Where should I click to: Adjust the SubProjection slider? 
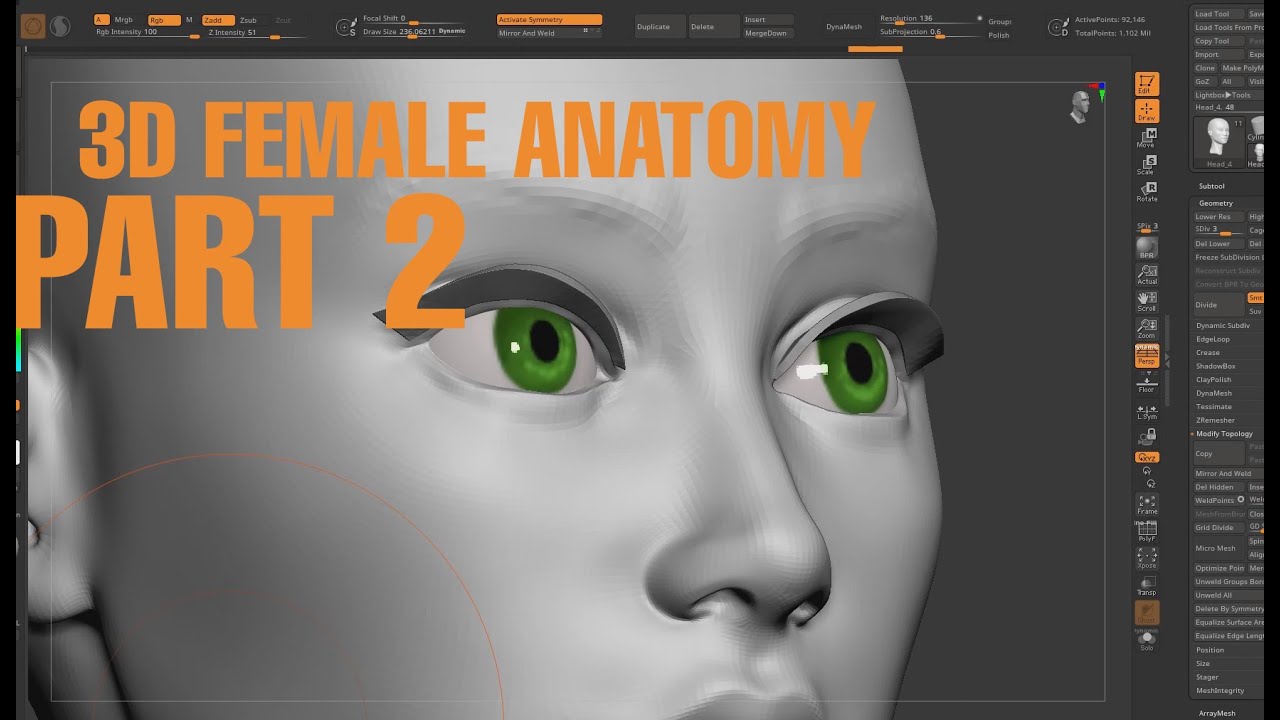pos(930,32)
